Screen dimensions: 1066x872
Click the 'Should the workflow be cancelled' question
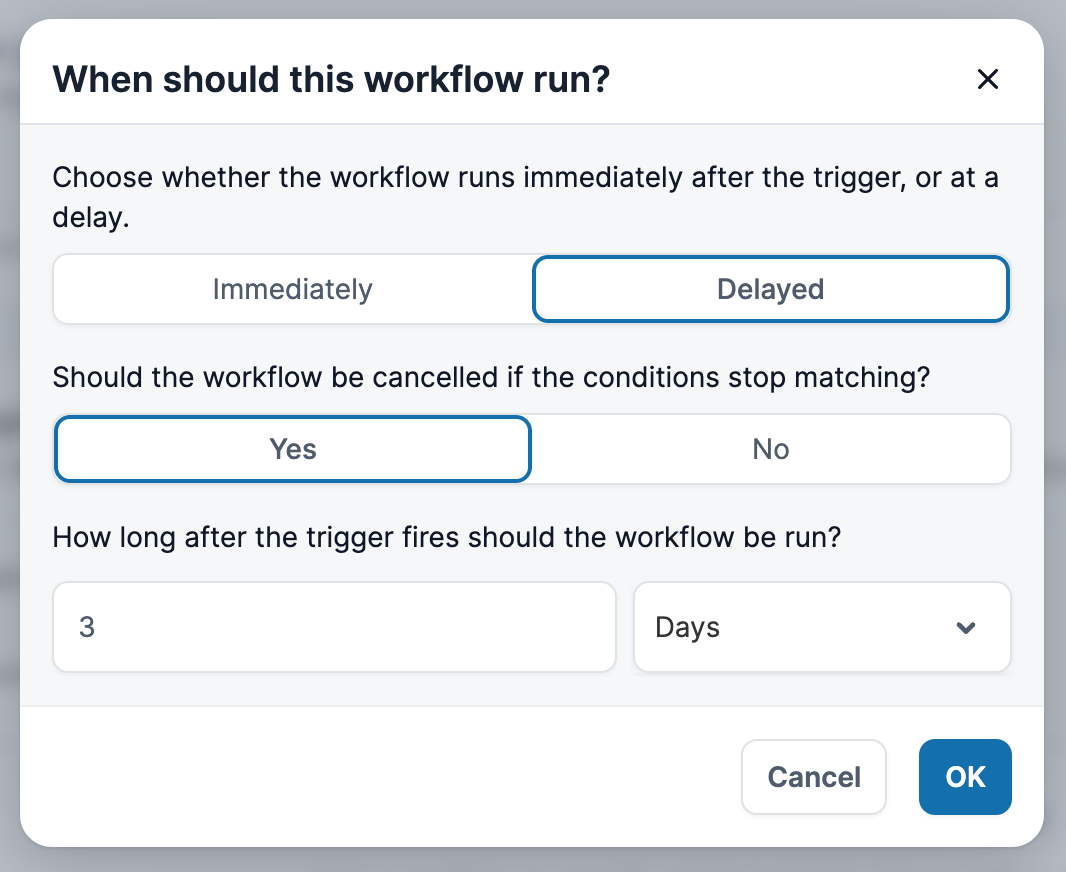pos(491,377)
